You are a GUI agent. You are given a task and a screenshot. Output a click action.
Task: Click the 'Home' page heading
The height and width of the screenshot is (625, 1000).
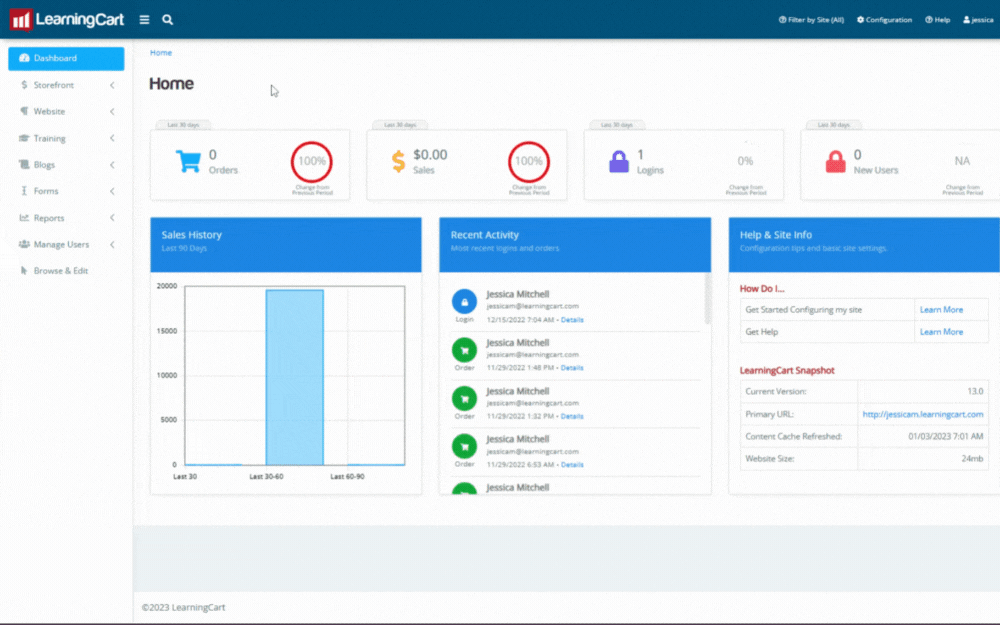pyautogui.click(x=172, y=84)
